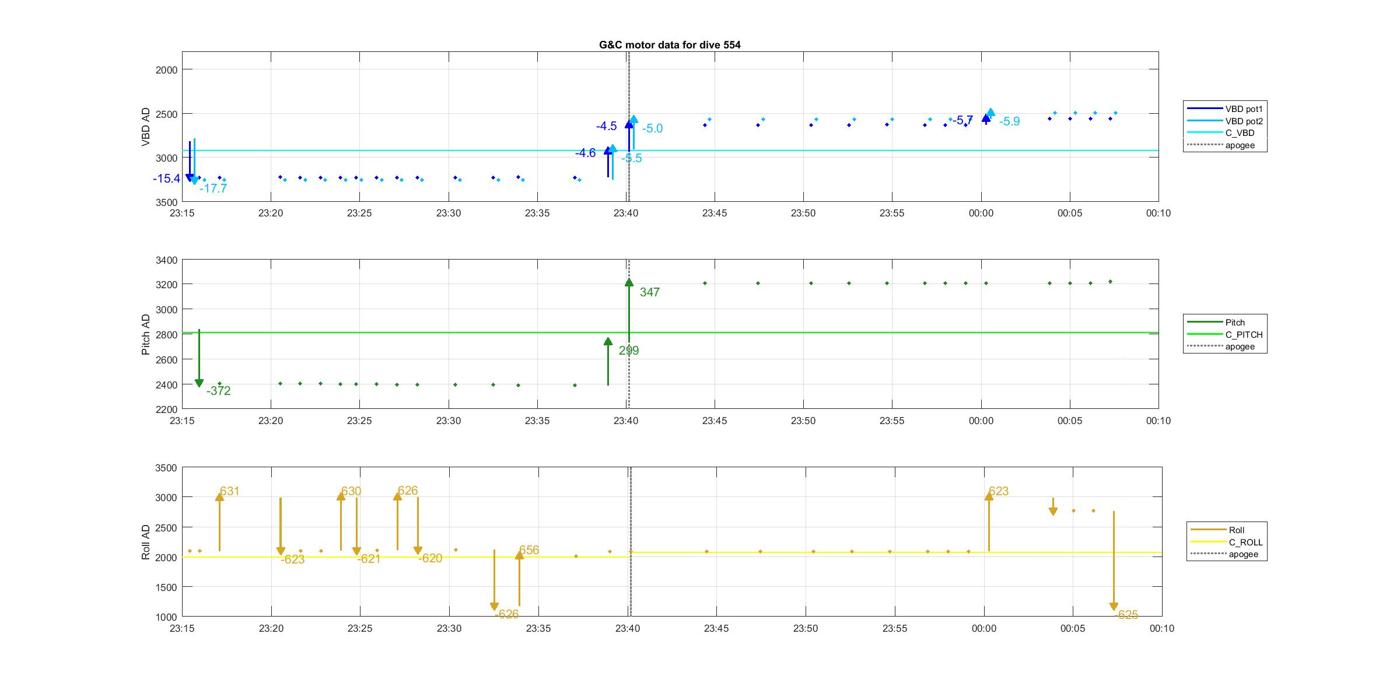Click the 'Pitch AD' y-axis label
1400x693 pixels.
(x=146, y=334)
